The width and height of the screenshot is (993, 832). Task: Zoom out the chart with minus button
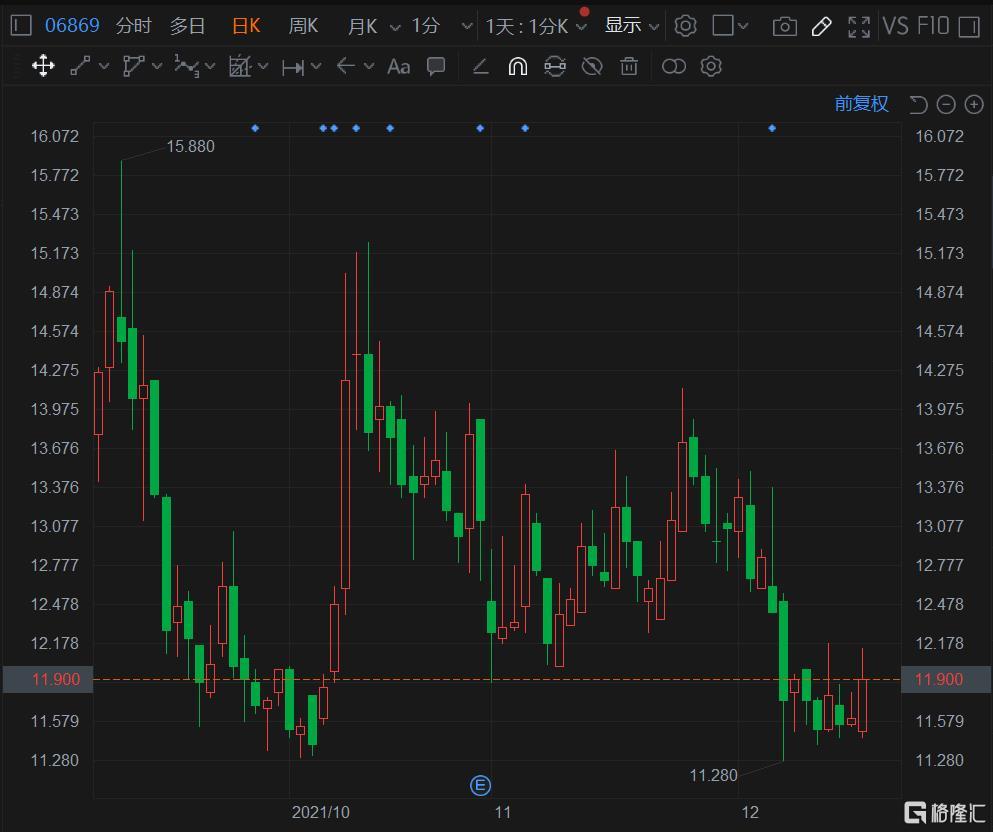tap(946, 104)
